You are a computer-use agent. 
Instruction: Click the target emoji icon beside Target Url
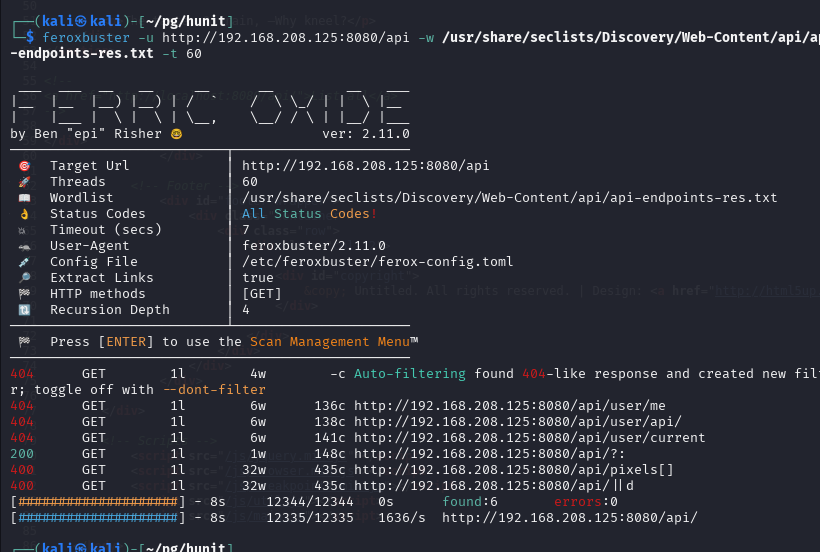click(x=25, y=166)
